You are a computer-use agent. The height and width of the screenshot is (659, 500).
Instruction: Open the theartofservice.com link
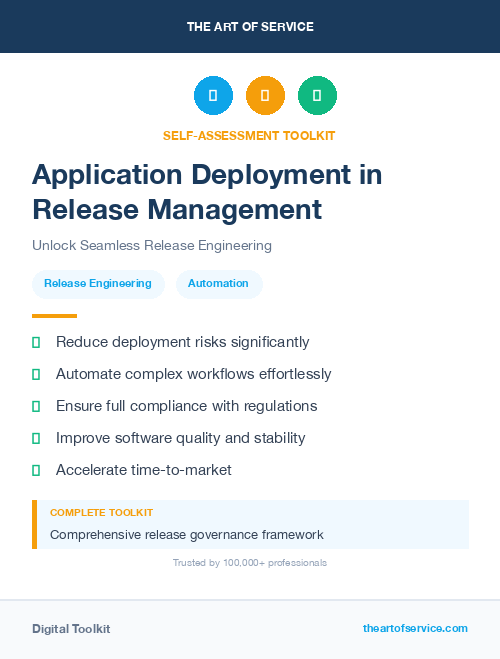pos(415,628)
